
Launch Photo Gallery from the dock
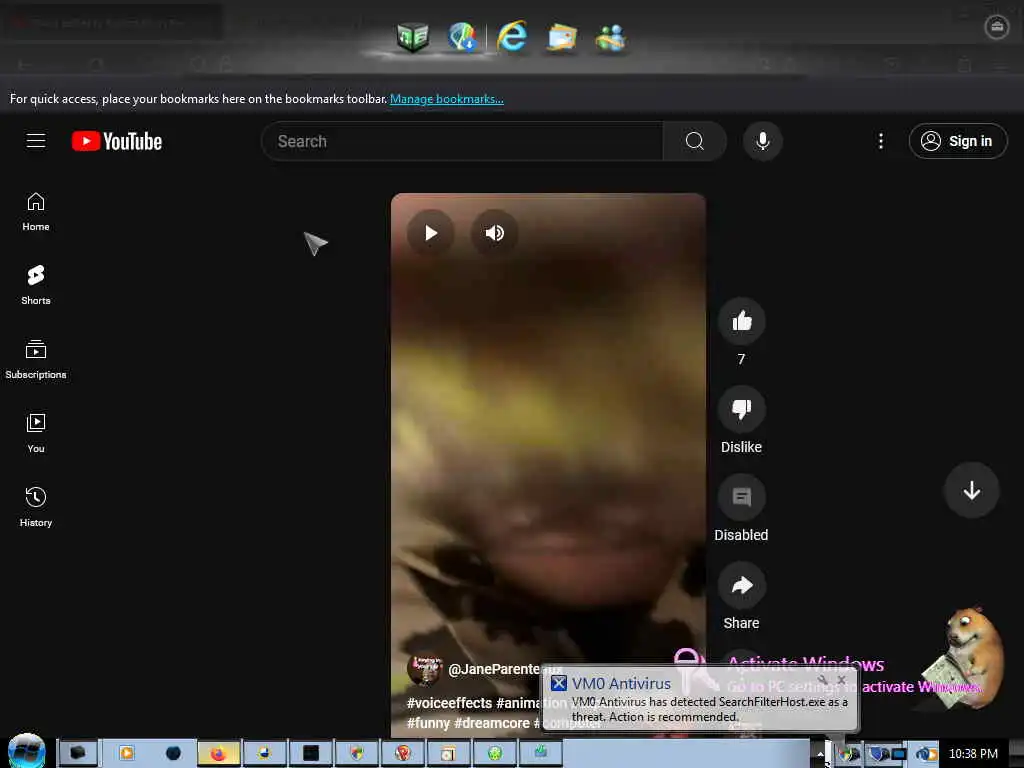tap(562, 37)
